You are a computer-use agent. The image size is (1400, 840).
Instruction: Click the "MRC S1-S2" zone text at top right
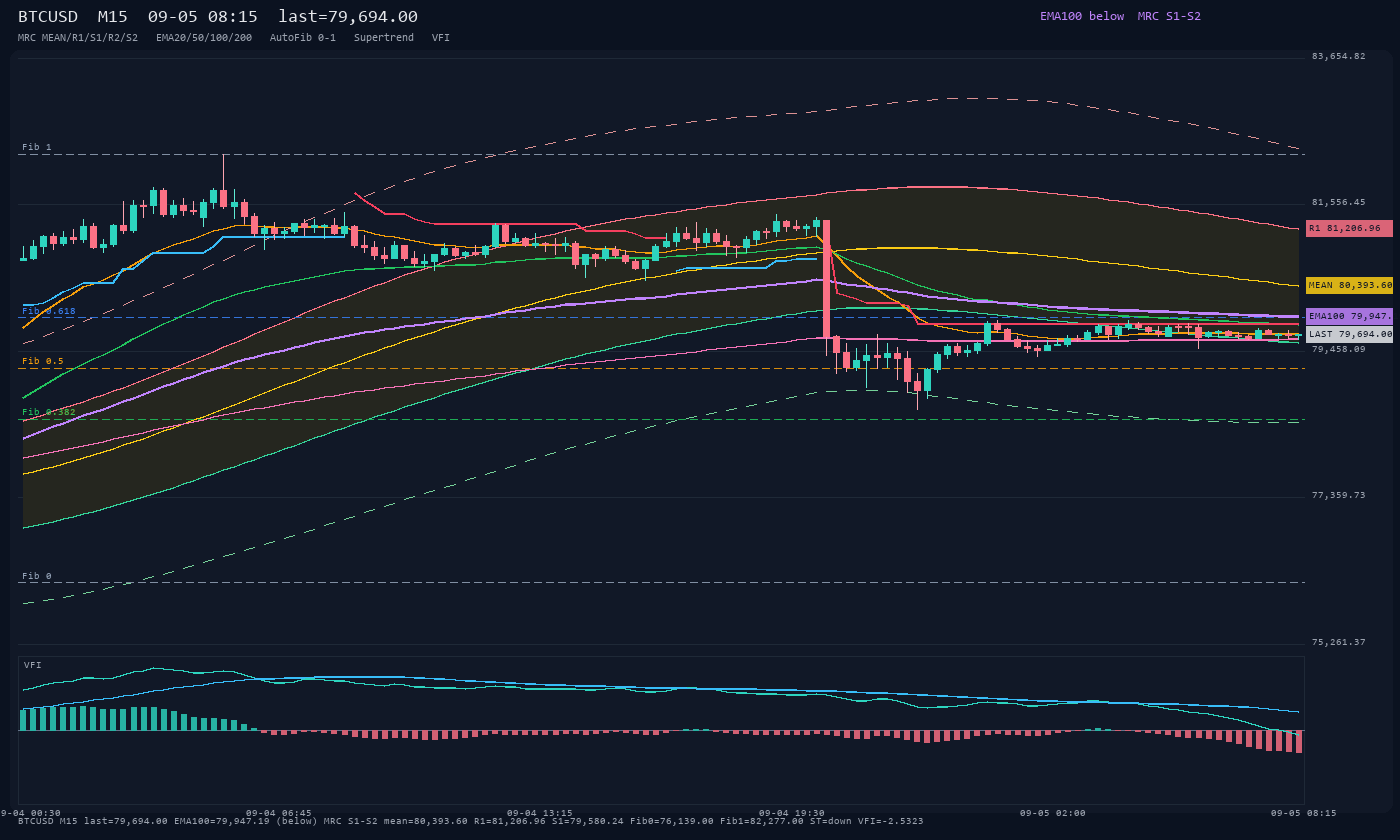[x=1169, y=16]
